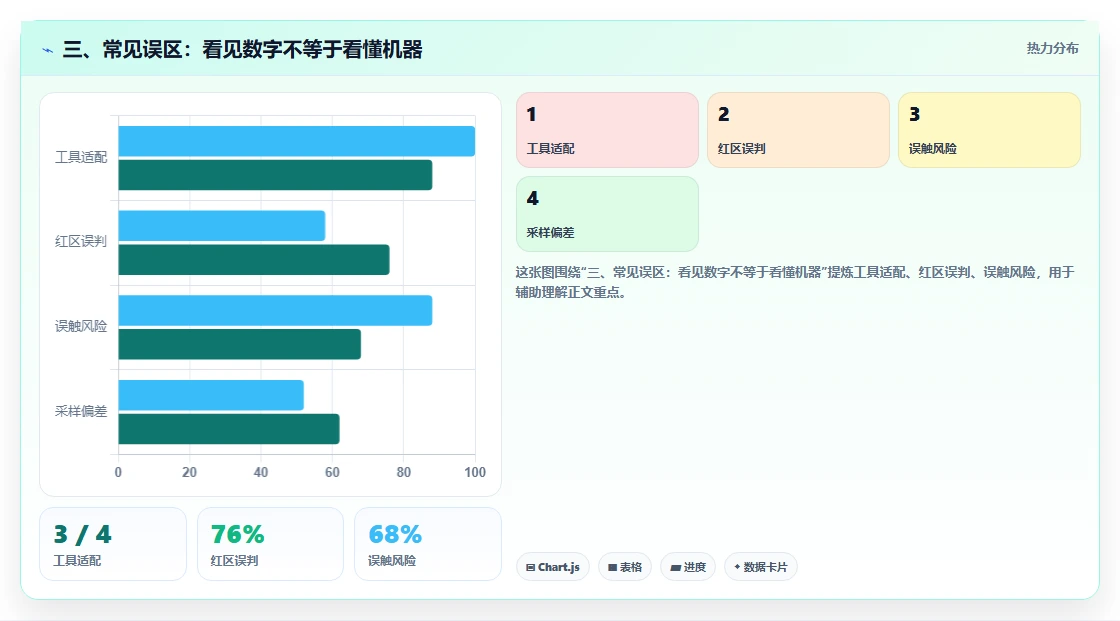Click the dark green bar for 红区误判

pyautogui.click(x=254, y=259)
